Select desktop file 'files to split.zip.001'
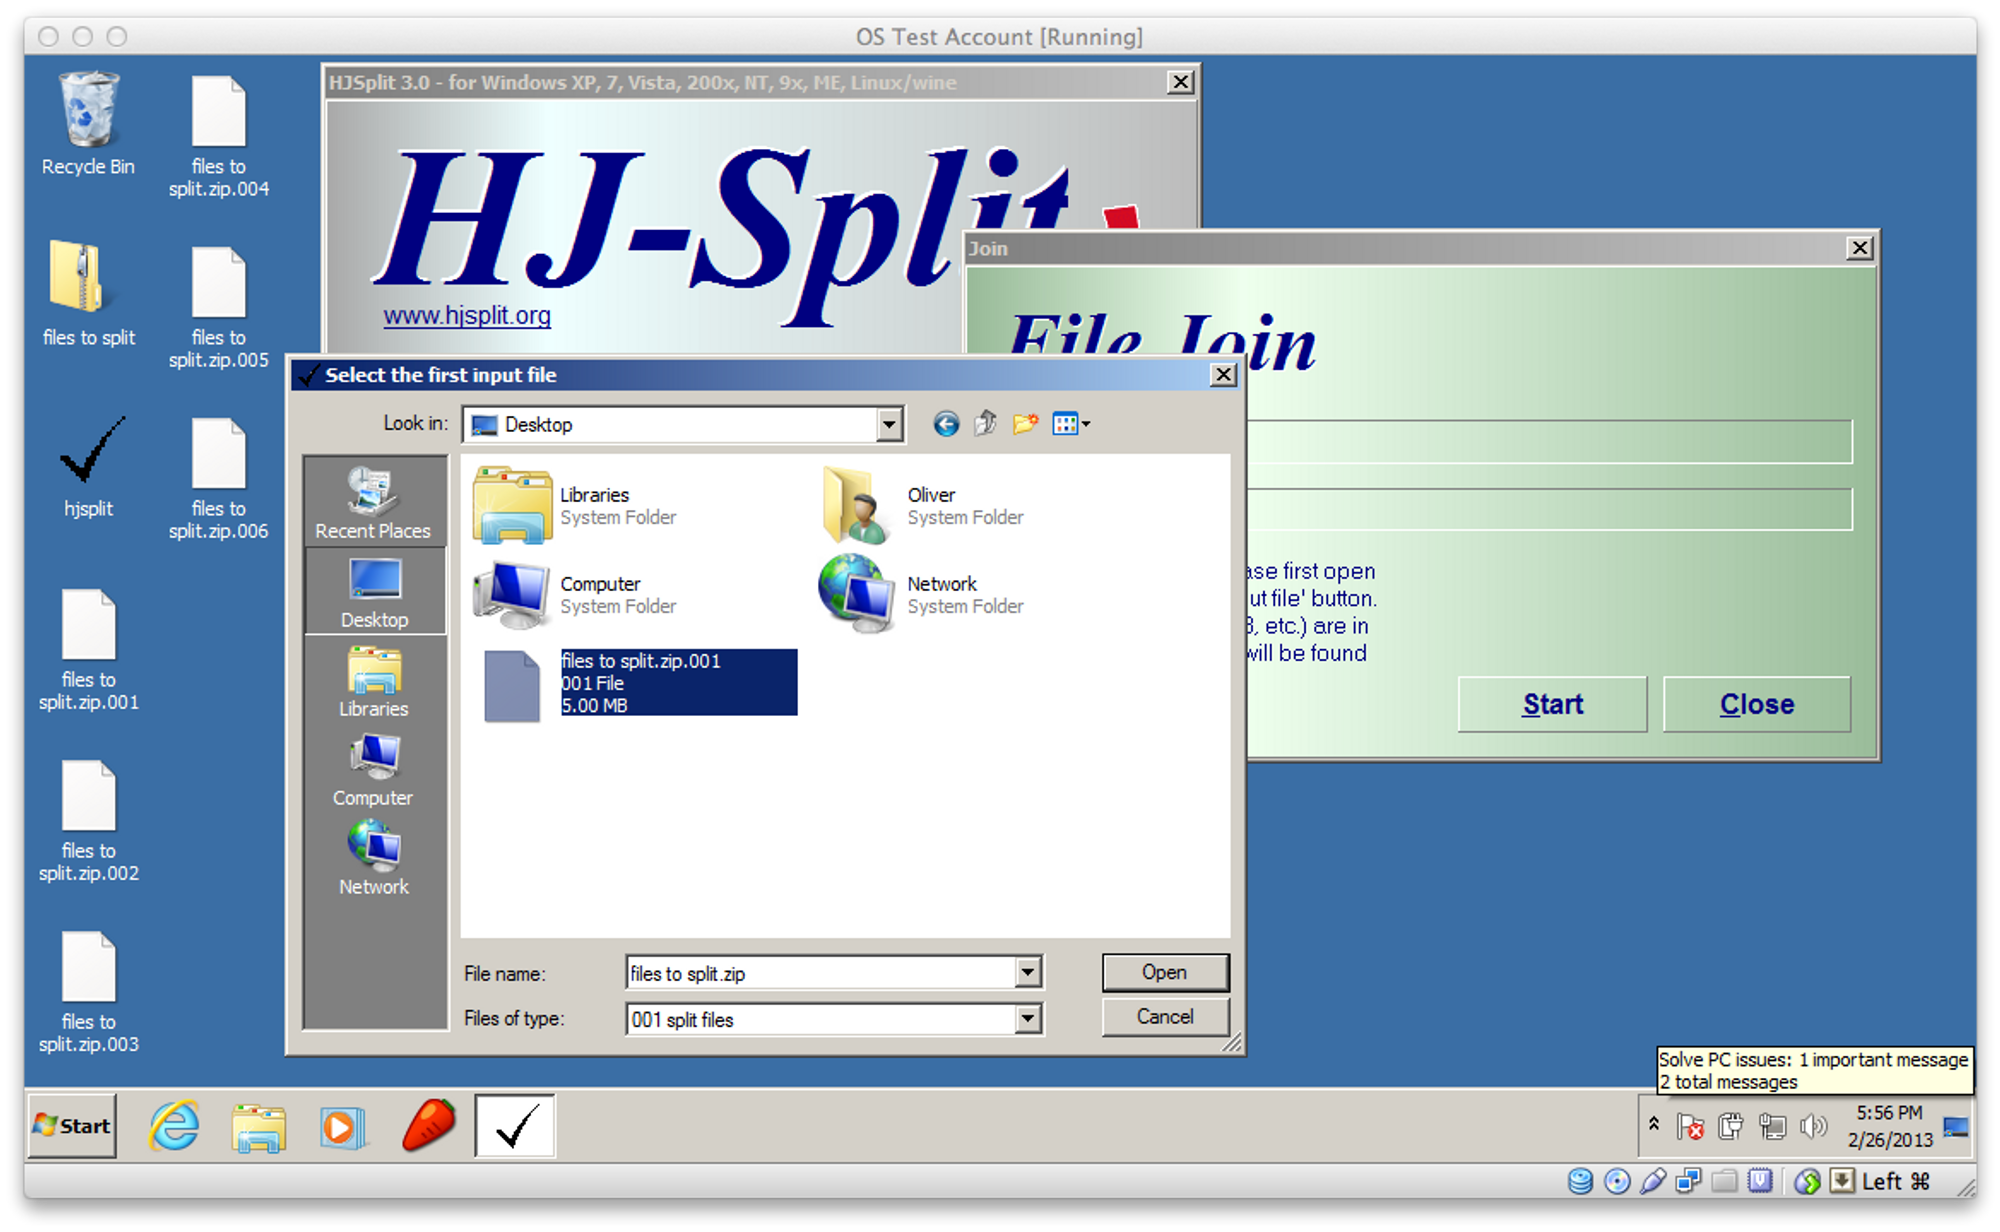This screenshot has width=2000, height=1232. (88, 650)
